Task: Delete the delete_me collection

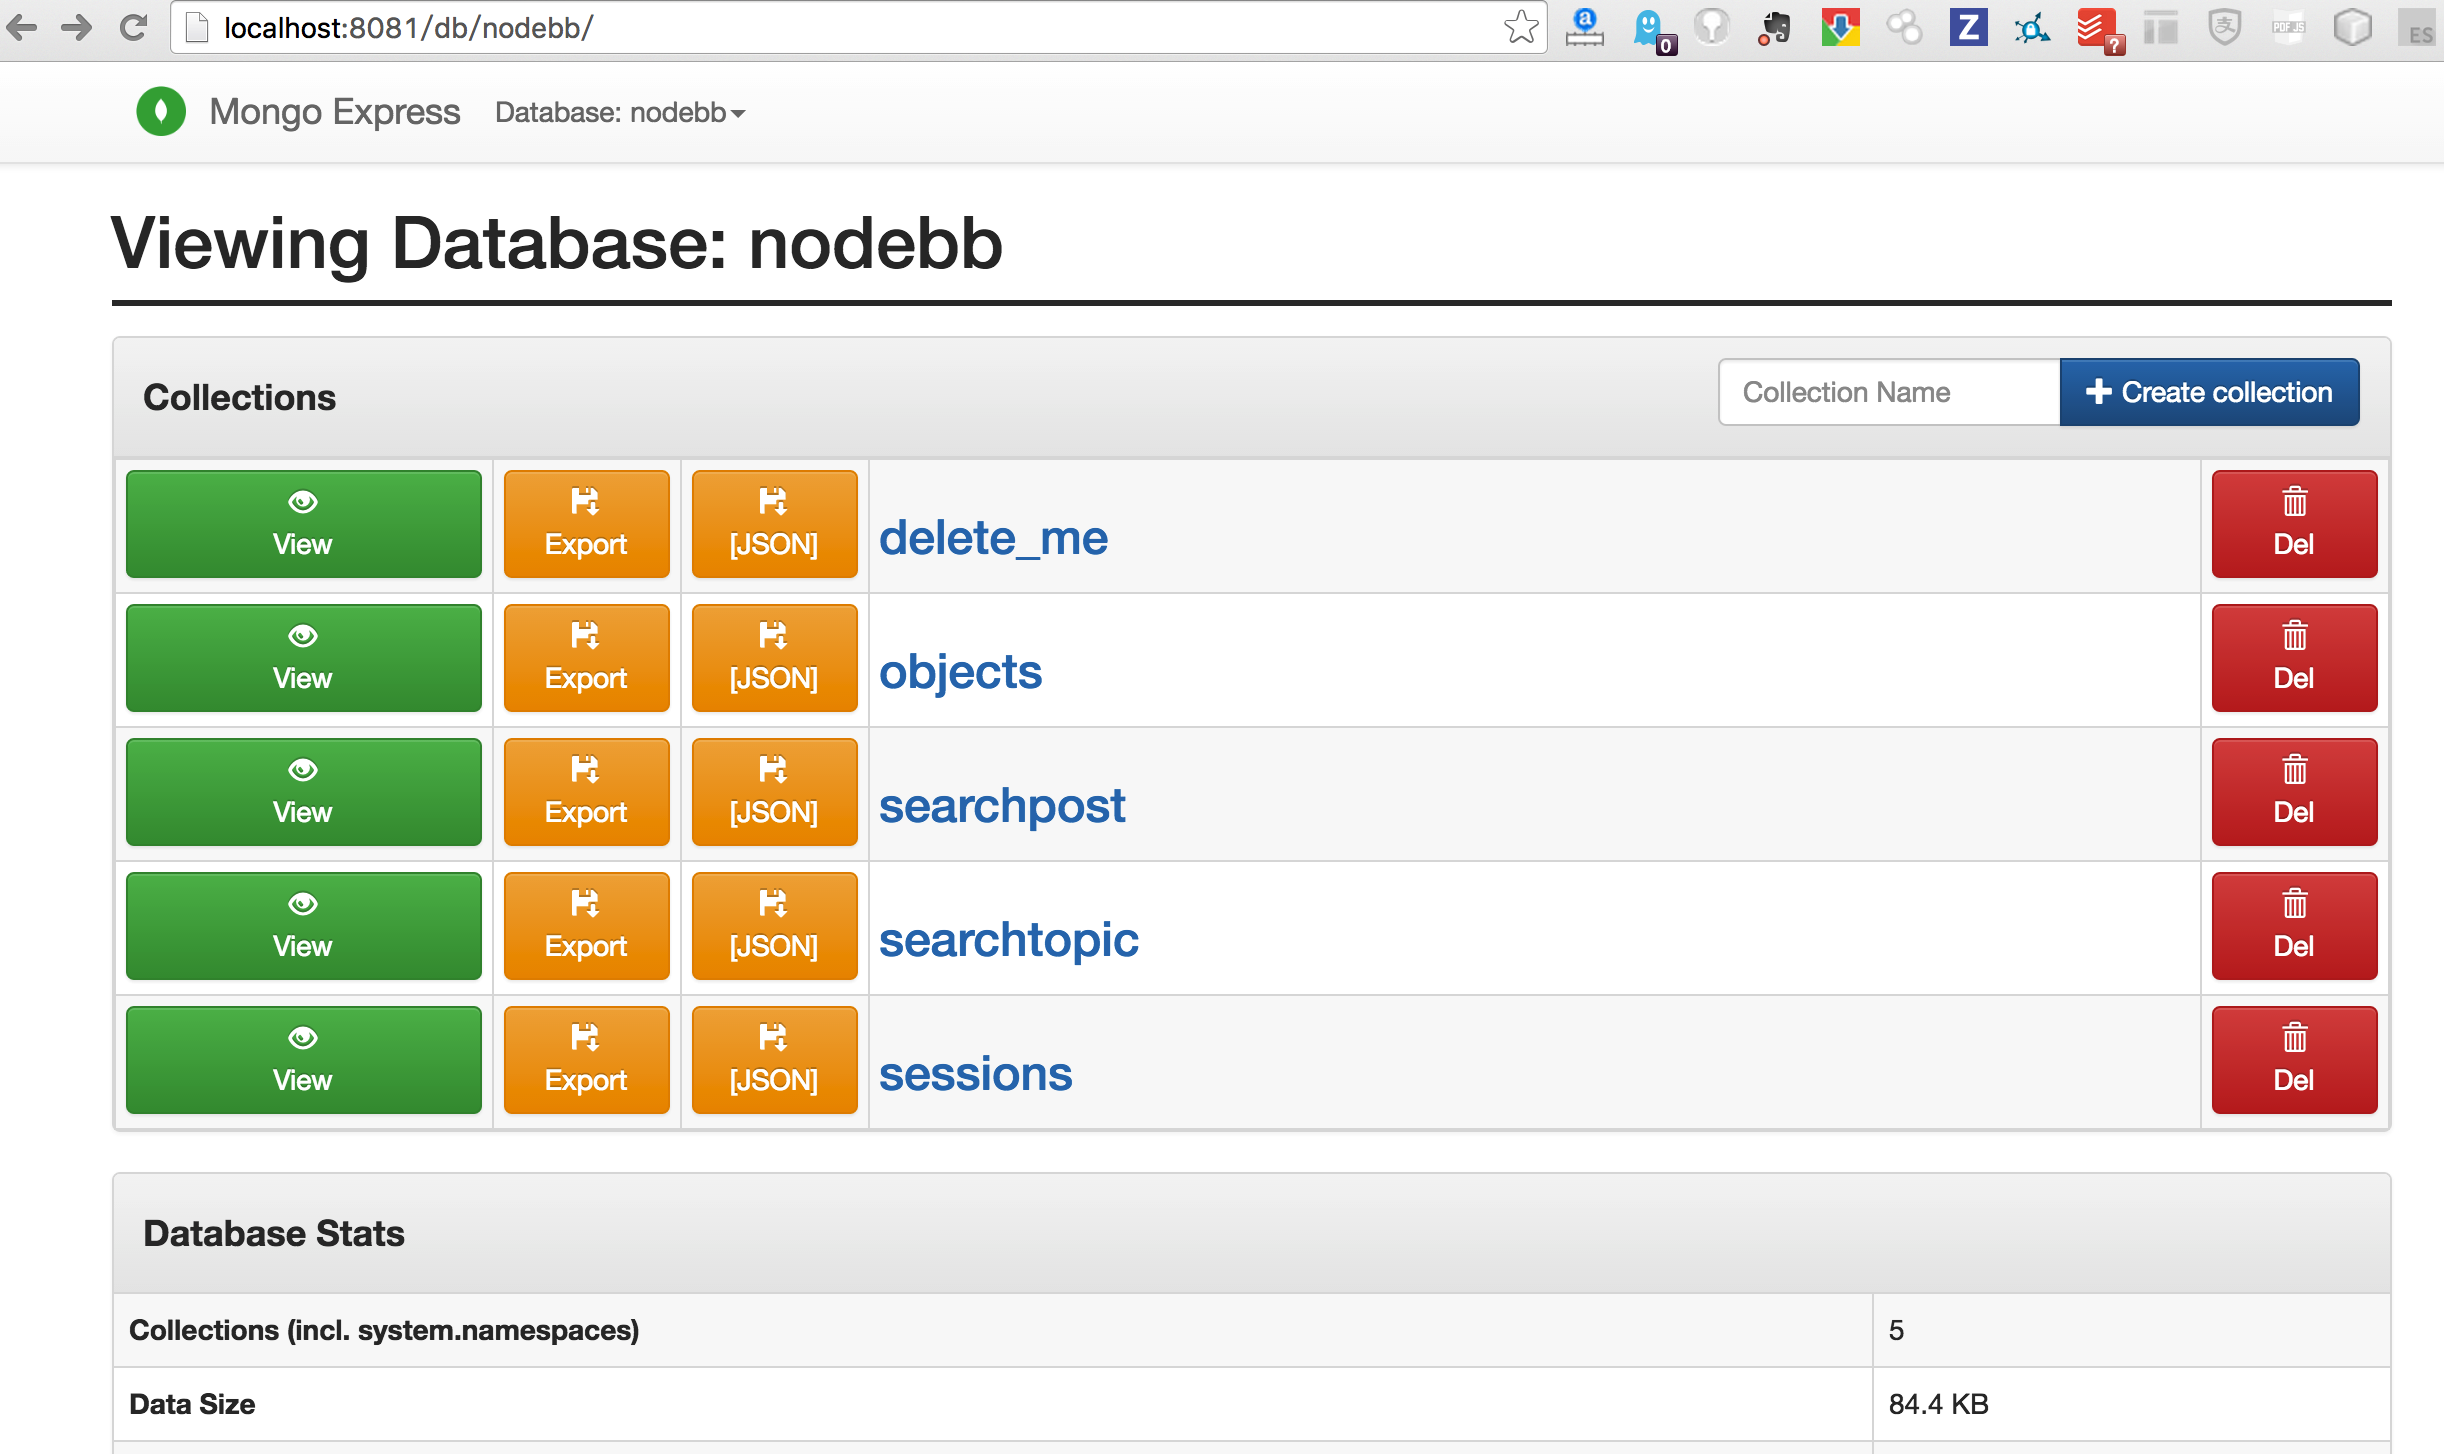Action: (x=2294, y=524)
